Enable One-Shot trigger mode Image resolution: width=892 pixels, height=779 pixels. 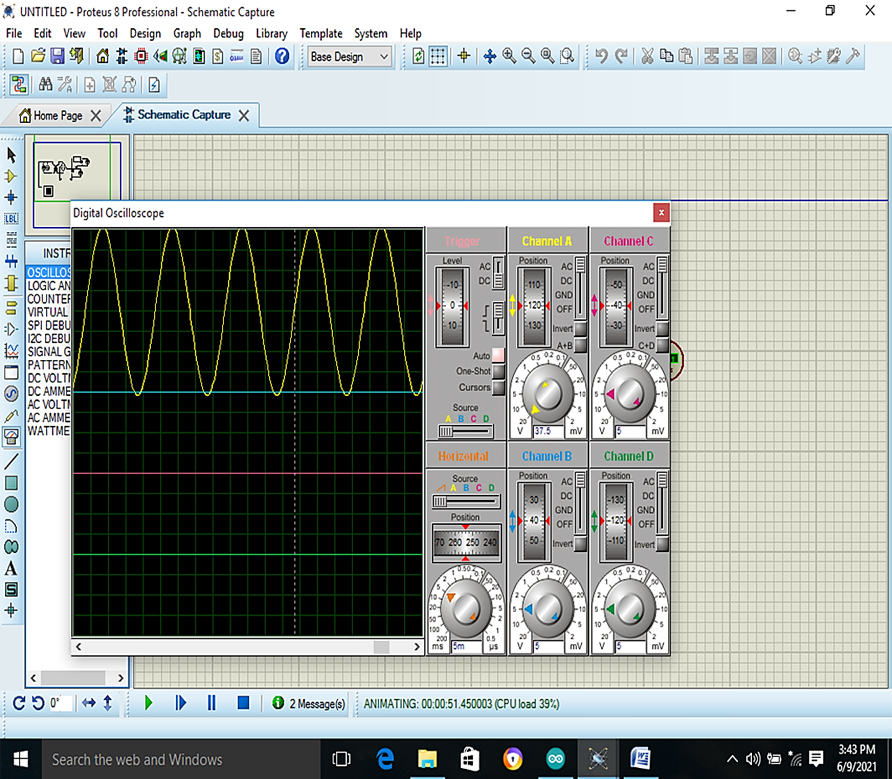[498, 371]
